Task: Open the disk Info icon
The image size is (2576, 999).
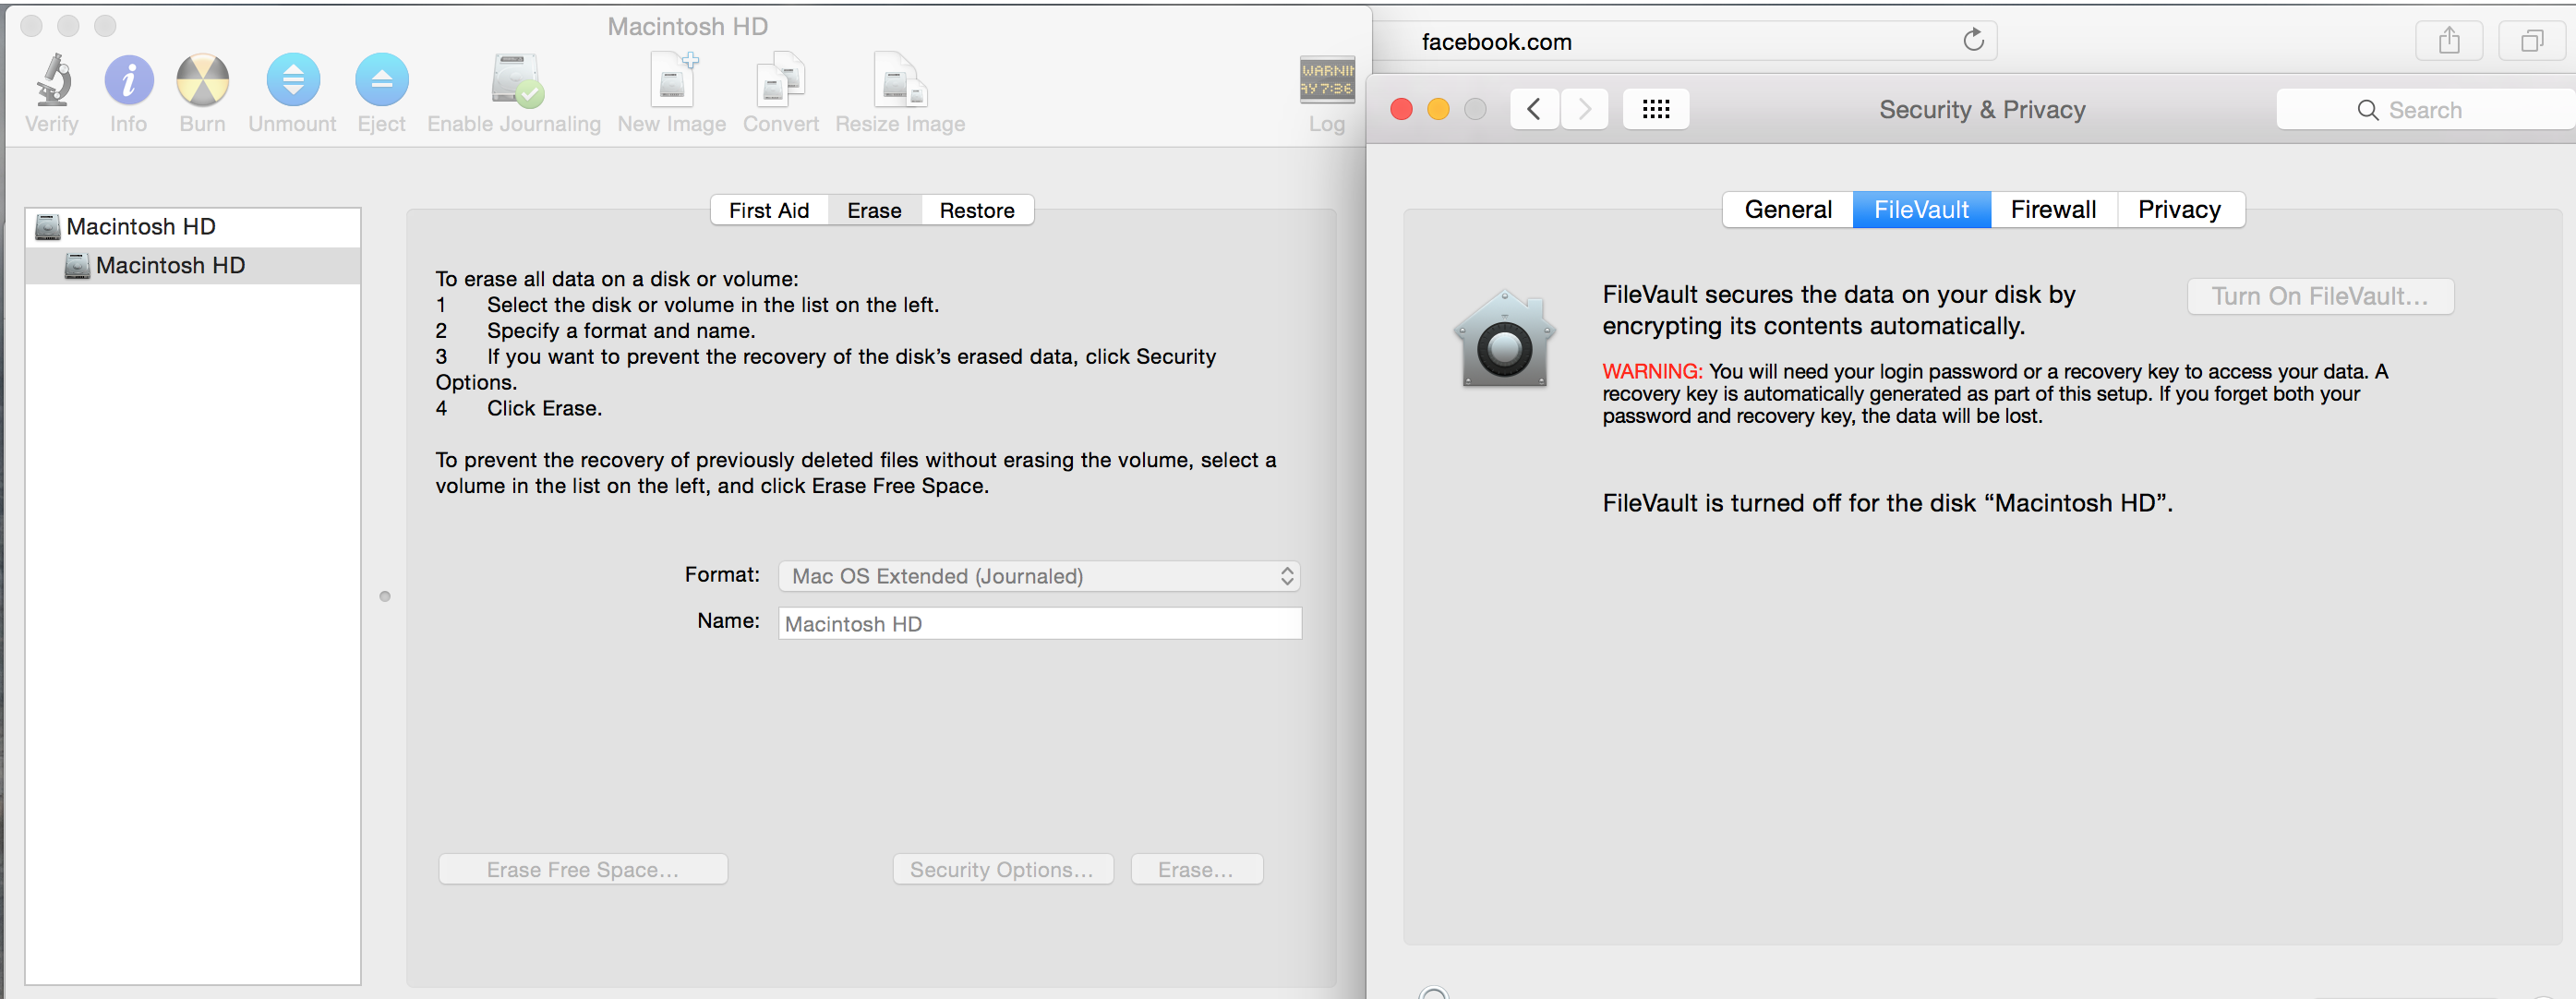Action: coord(129,80)
